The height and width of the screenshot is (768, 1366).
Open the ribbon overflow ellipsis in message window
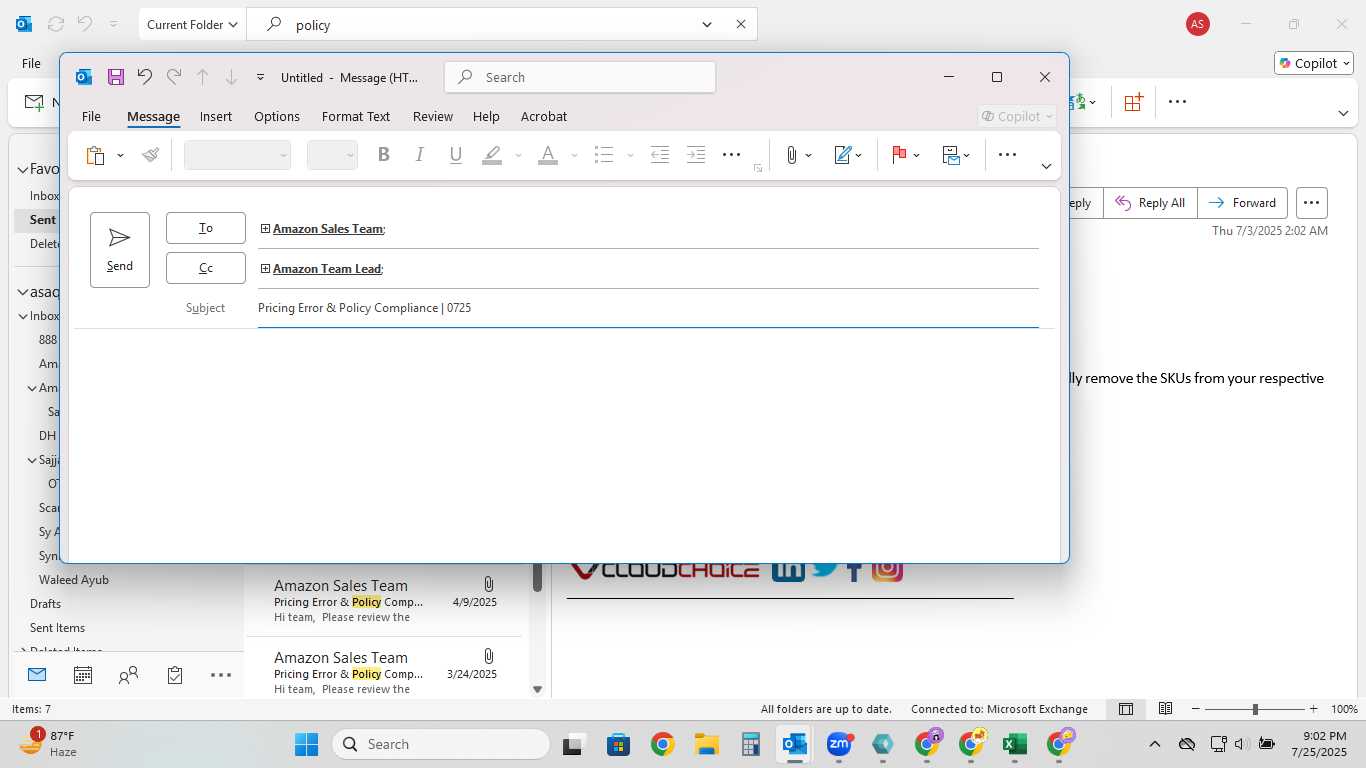point(1007,155)
